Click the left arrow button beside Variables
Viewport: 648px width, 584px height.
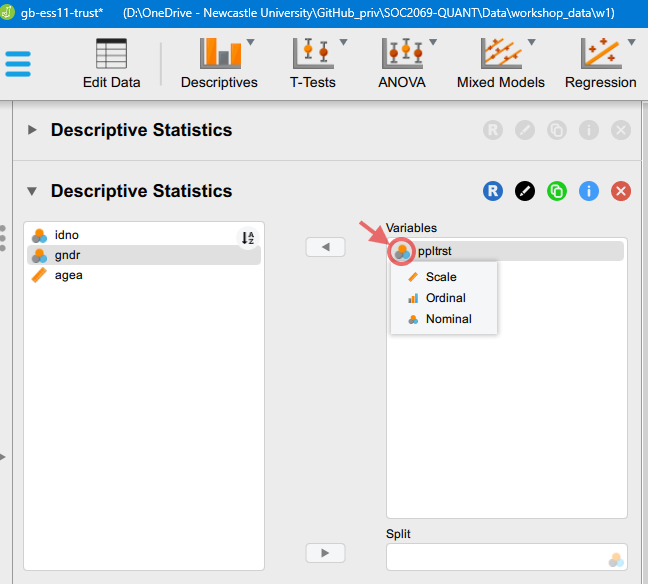point(325,247)
